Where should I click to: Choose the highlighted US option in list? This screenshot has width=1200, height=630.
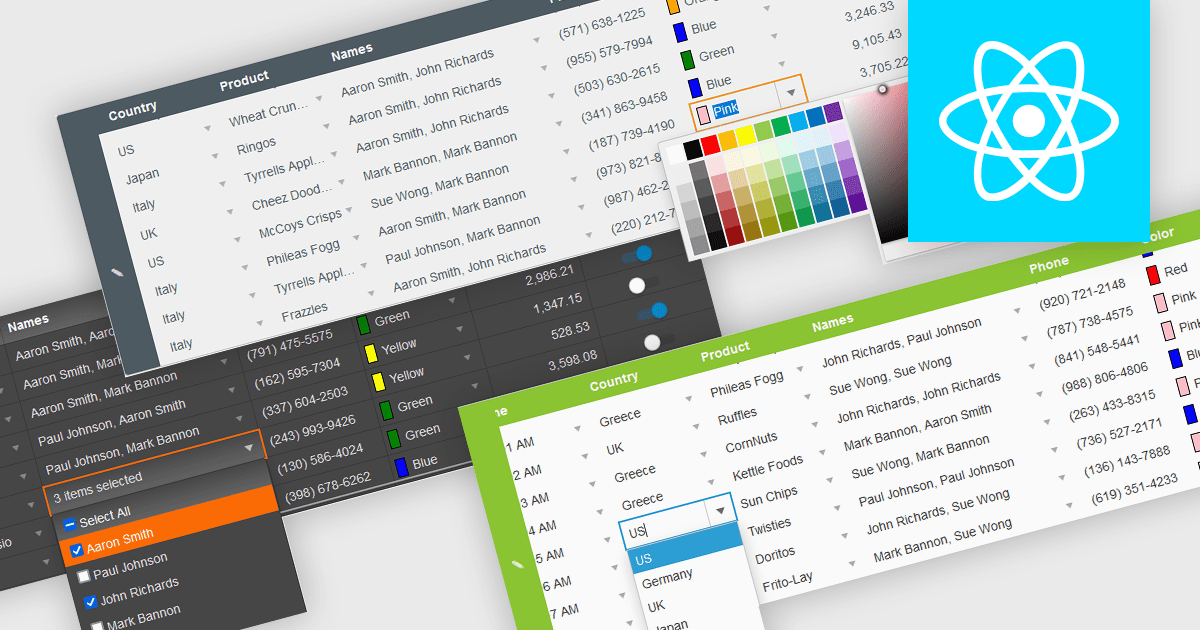(645, 559)
